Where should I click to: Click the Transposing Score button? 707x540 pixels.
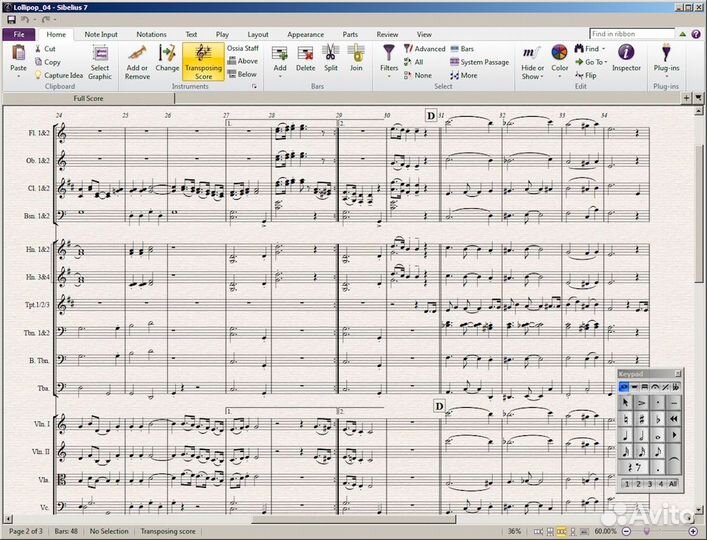coord(203,61)
